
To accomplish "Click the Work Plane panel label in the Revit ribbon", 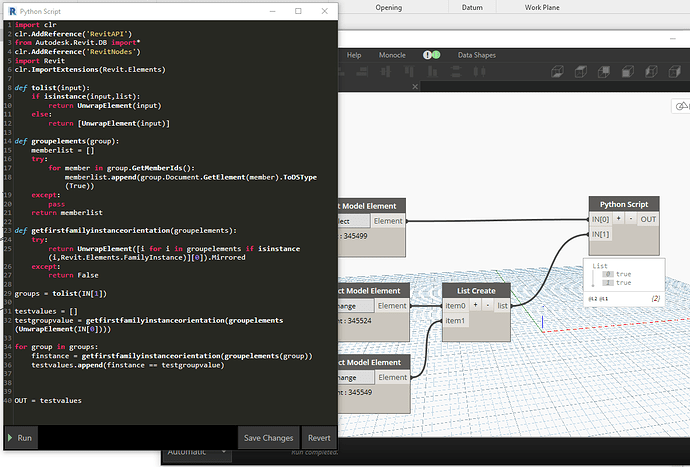I will point(542,7).
